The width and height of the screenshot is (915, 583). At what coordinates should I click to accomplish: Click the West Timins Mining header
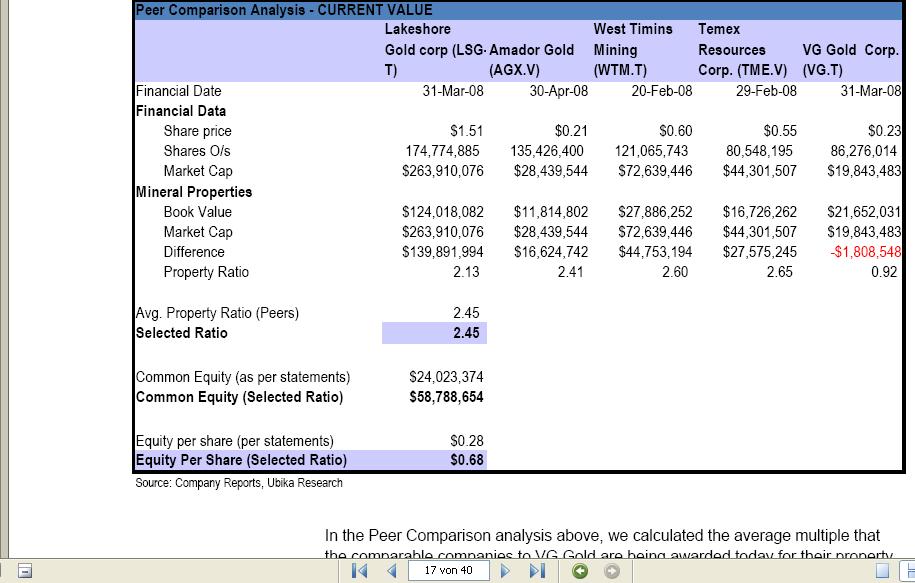click(632, 50)
